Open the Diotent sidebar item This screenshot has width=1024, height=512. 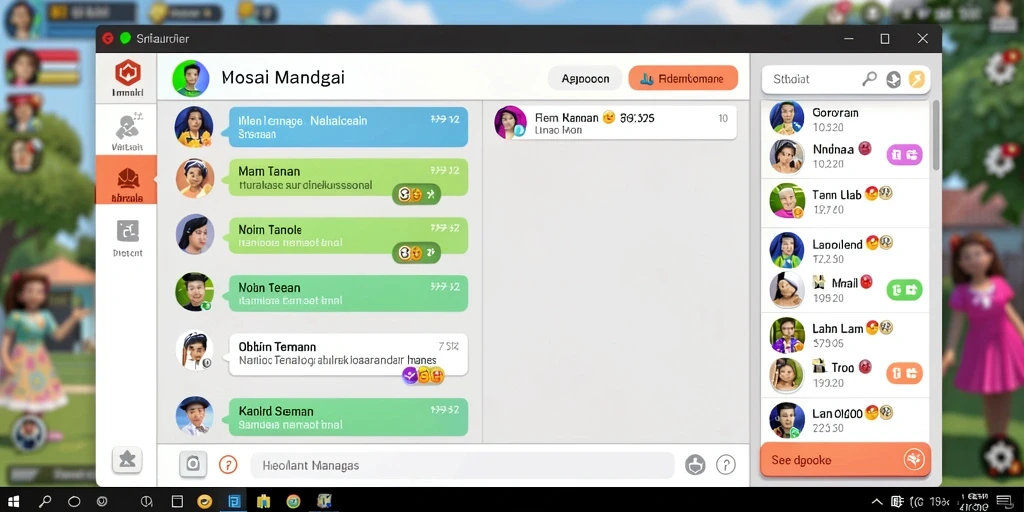pos(127,238)
